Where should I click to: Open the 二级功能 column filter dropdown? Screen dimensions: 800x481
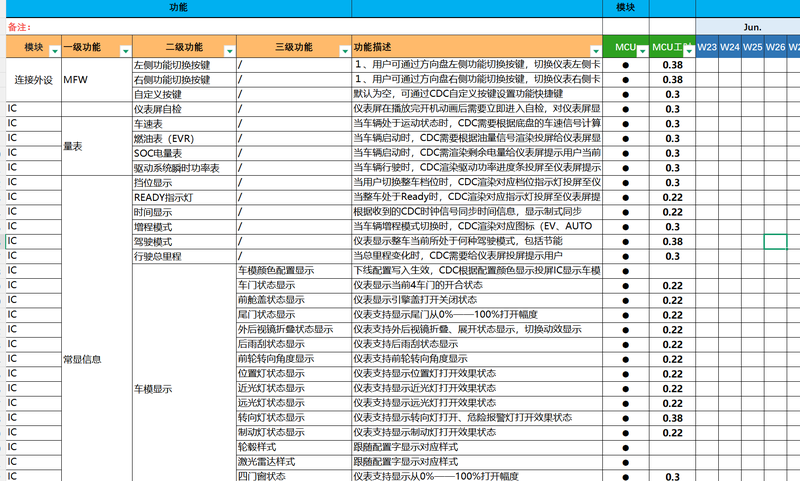click(230, 51)
